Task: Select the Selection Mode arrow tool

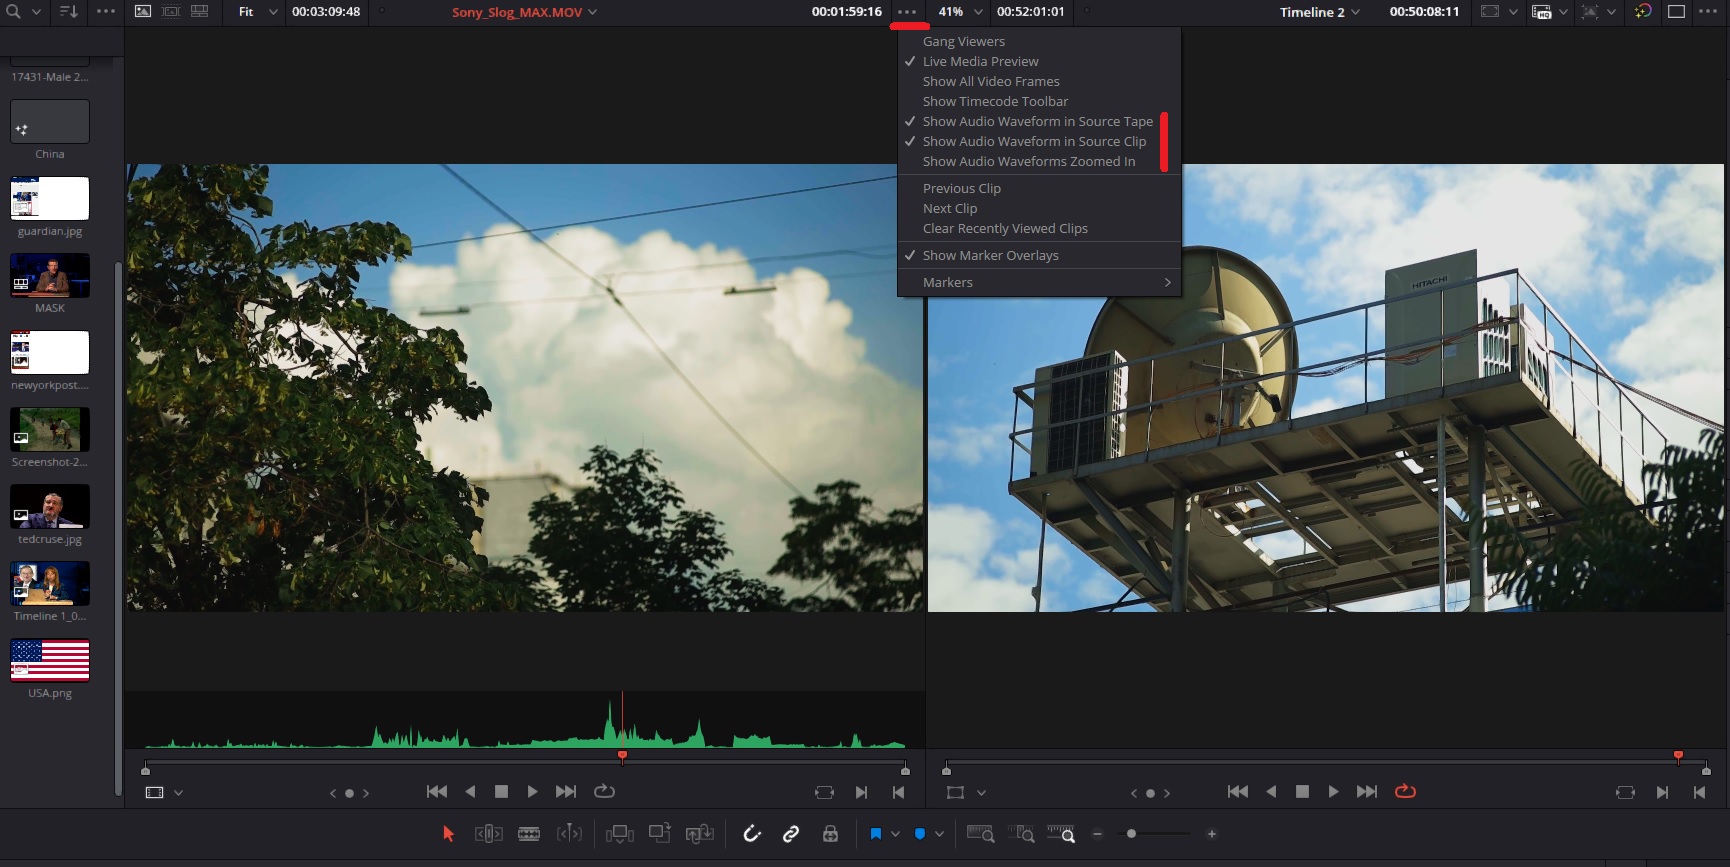Action: (x=448, y=834)
